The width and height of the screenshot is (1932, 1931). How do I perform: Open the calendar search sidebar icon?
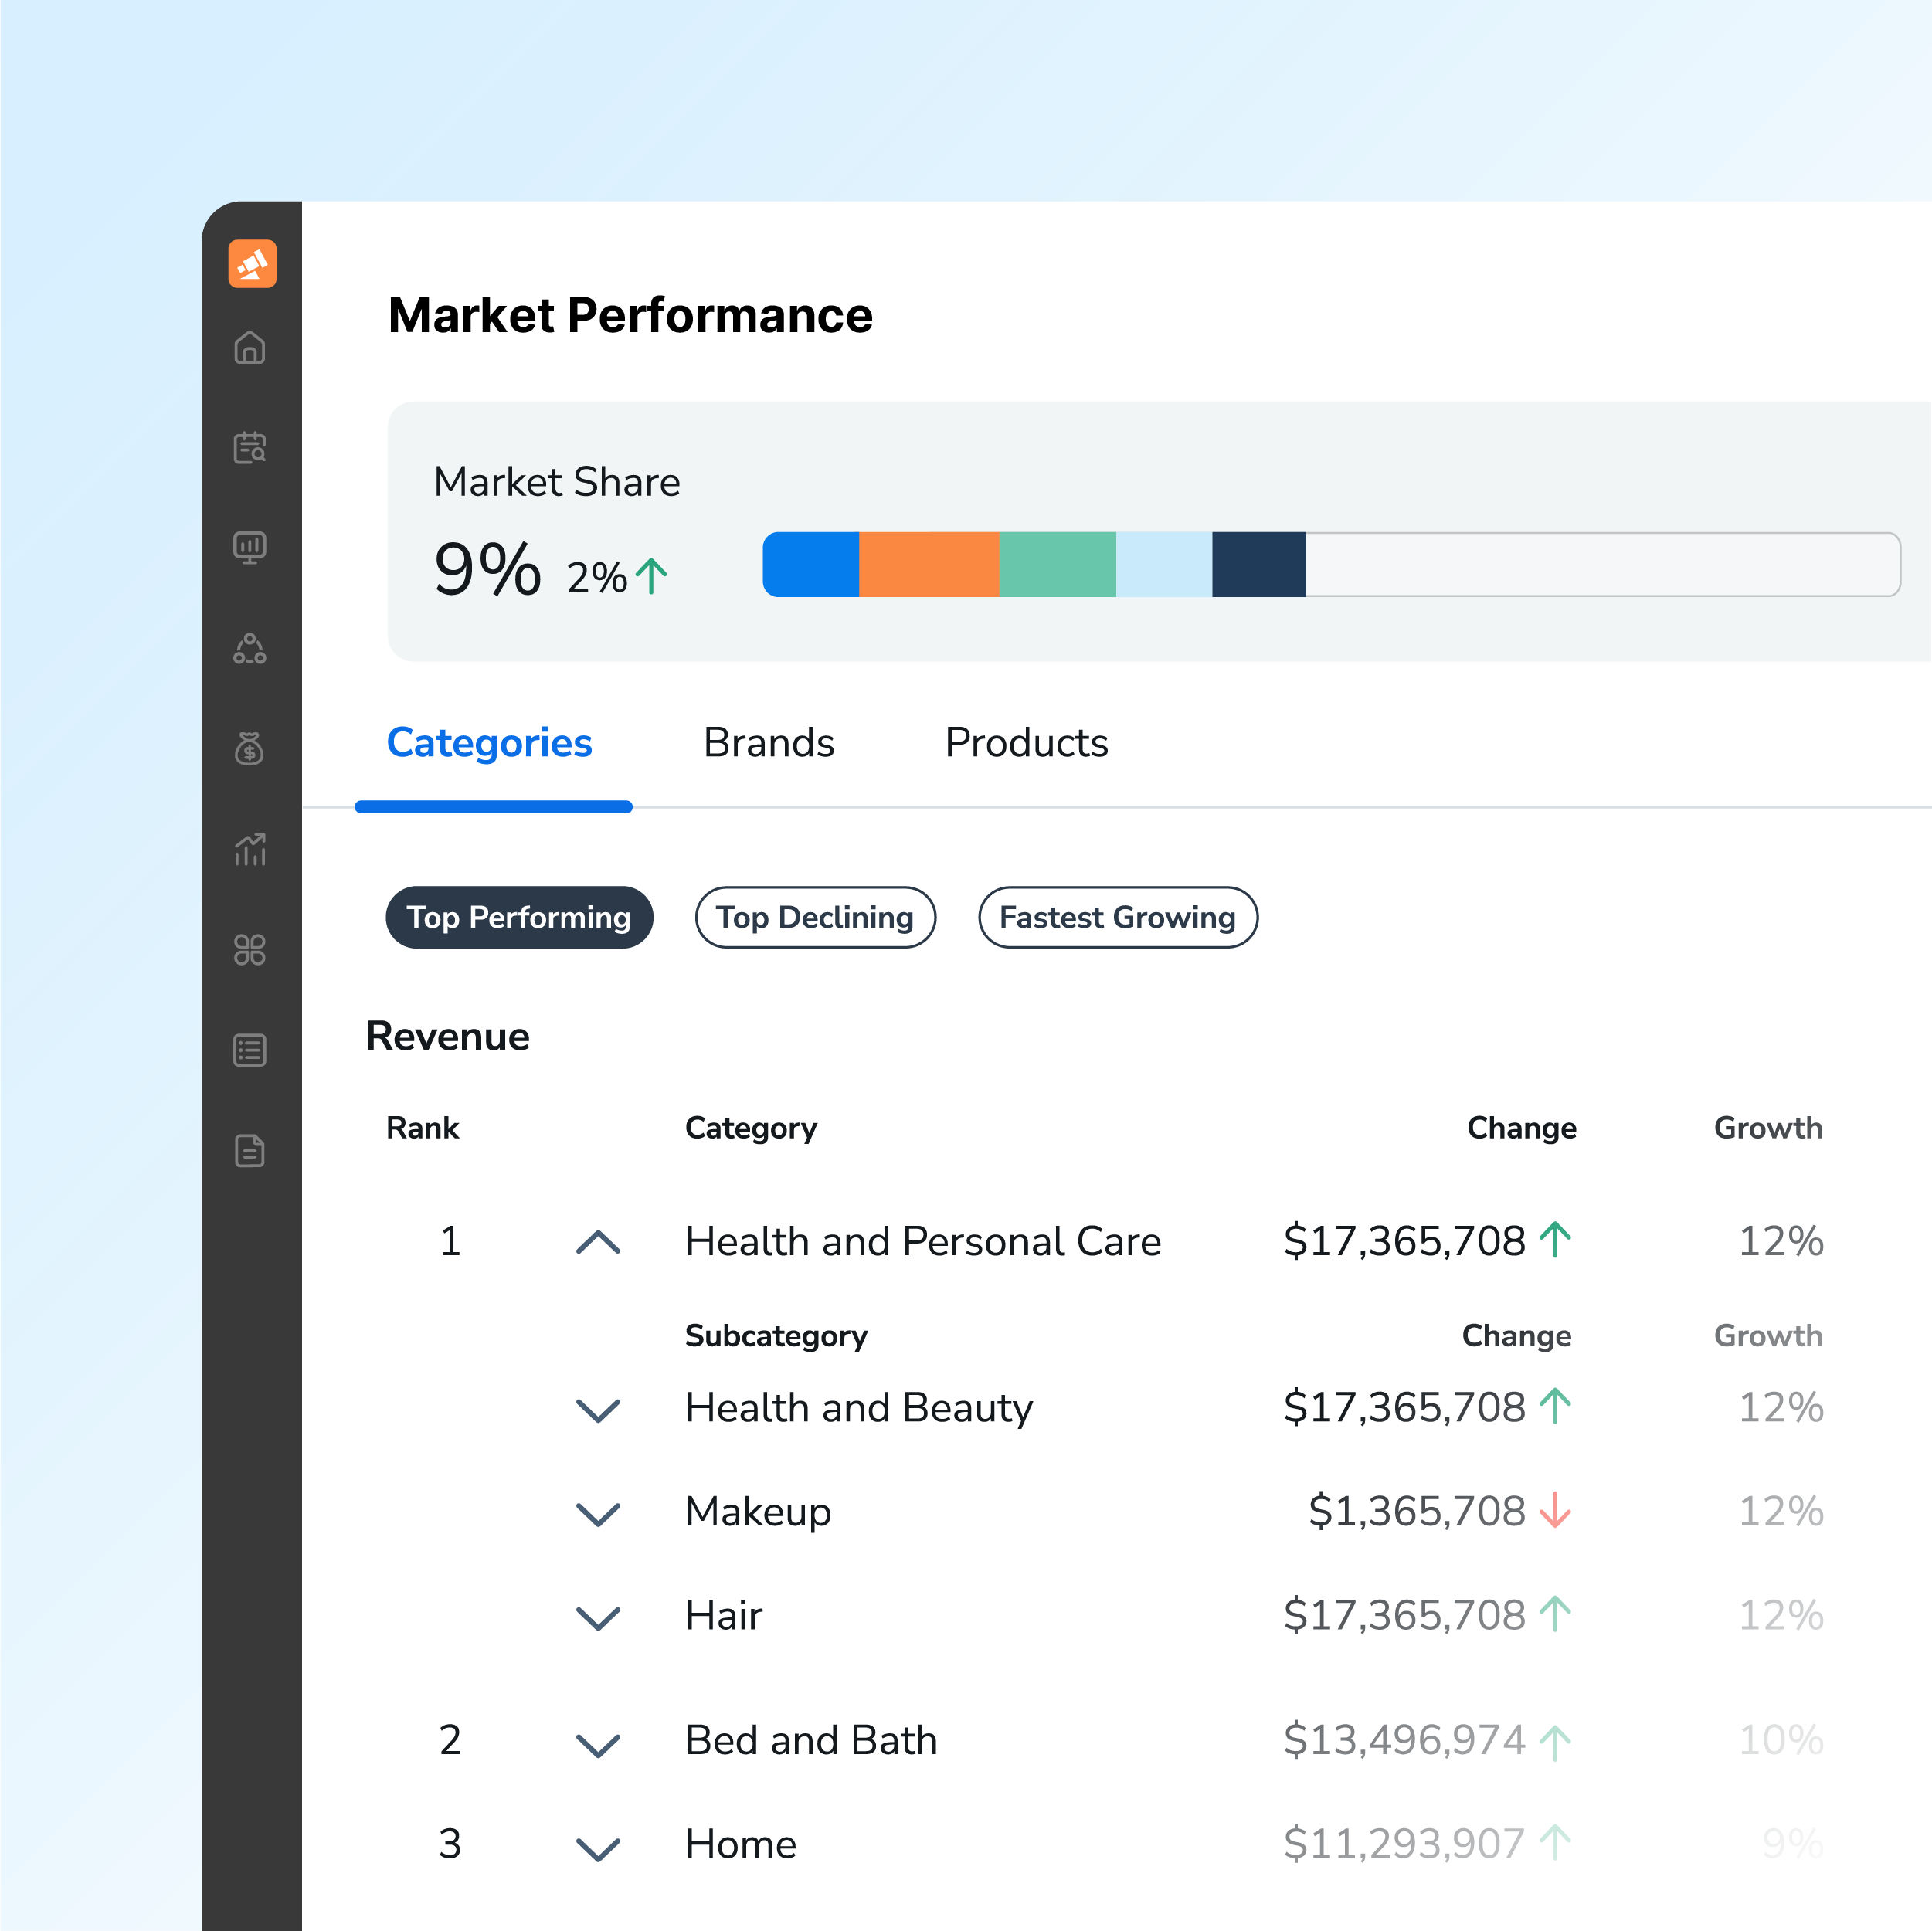coord(250,447)
